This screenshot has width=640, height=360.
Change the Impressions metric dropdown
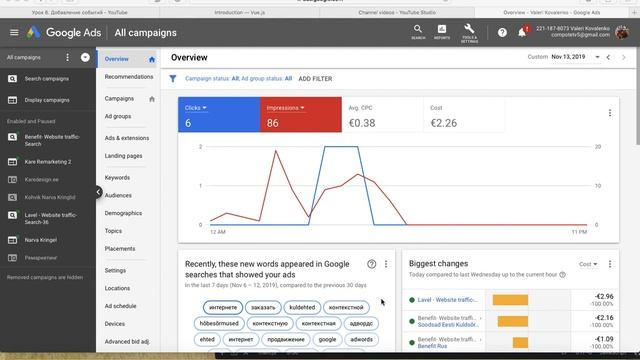pyautogui.click(x=285, y=108)
